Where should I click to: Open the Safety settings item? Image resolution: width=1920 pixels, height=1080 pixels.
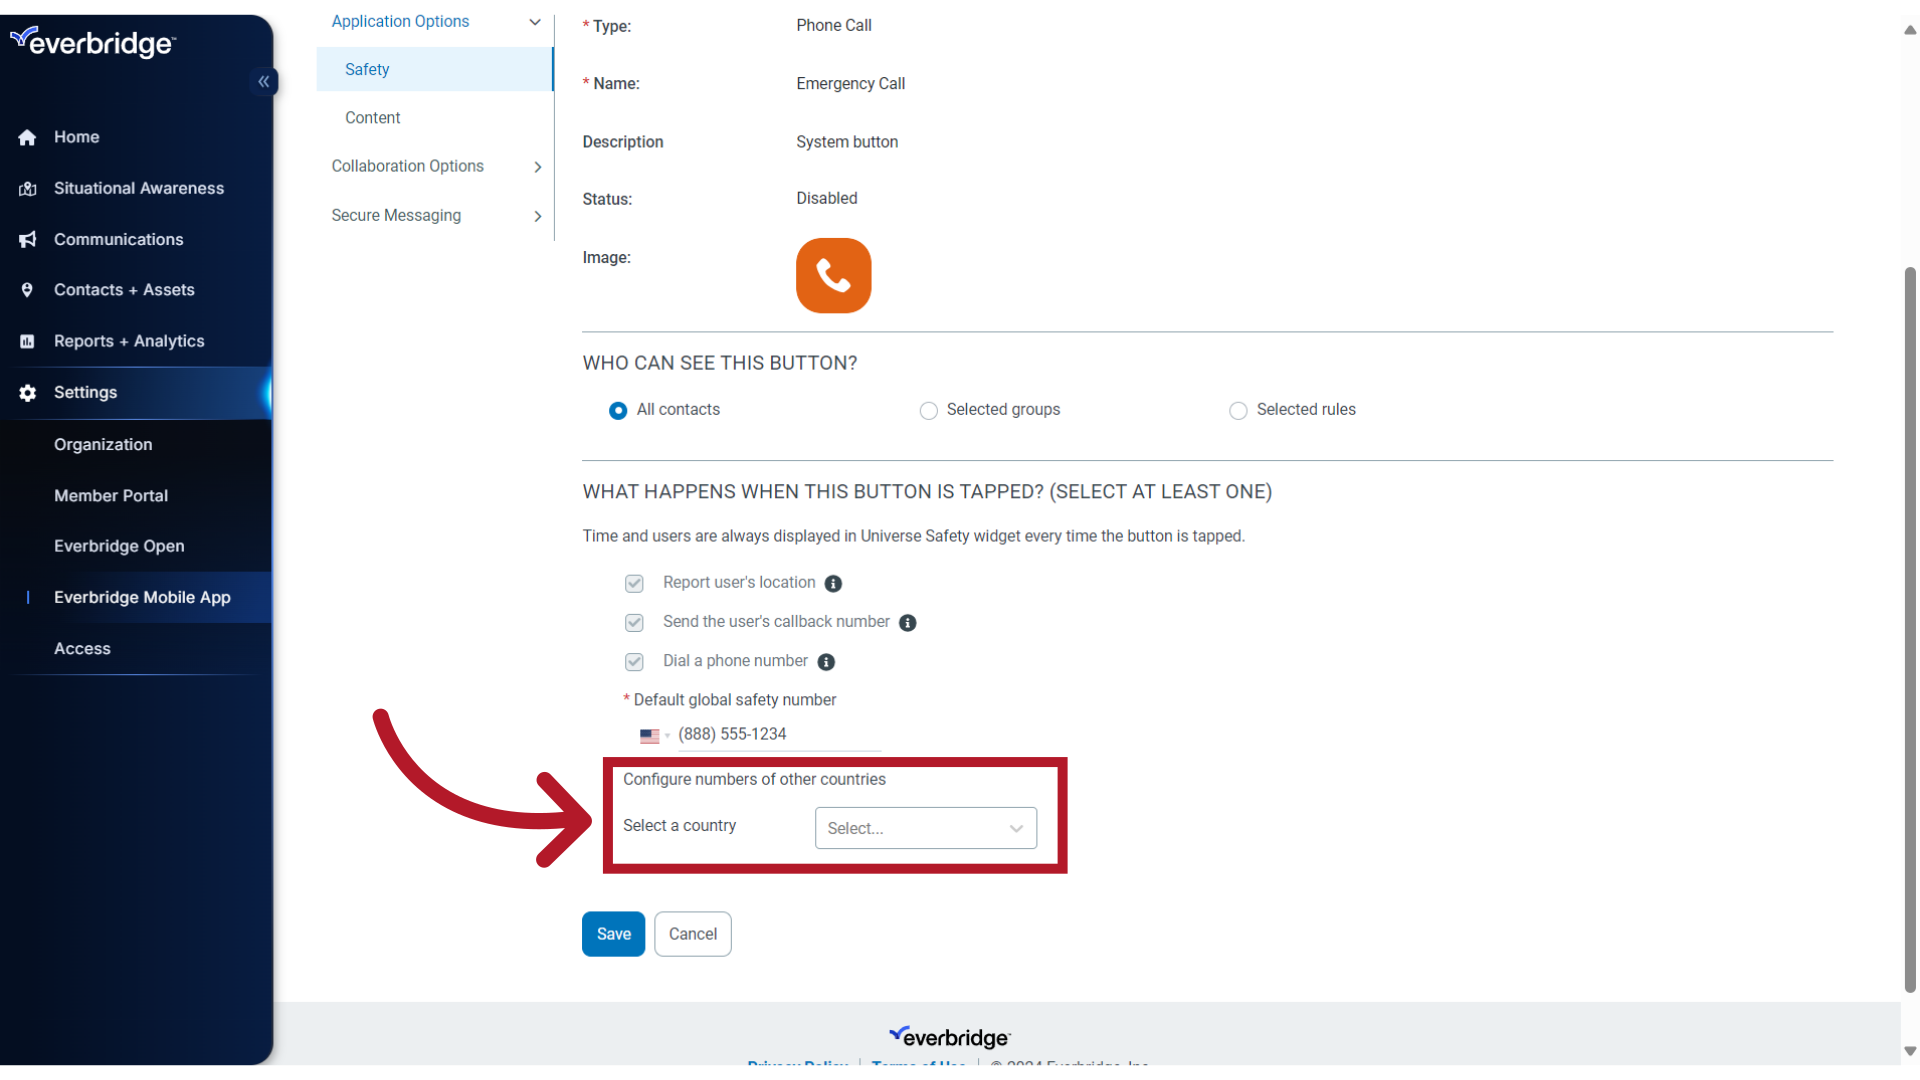point(435,69)
